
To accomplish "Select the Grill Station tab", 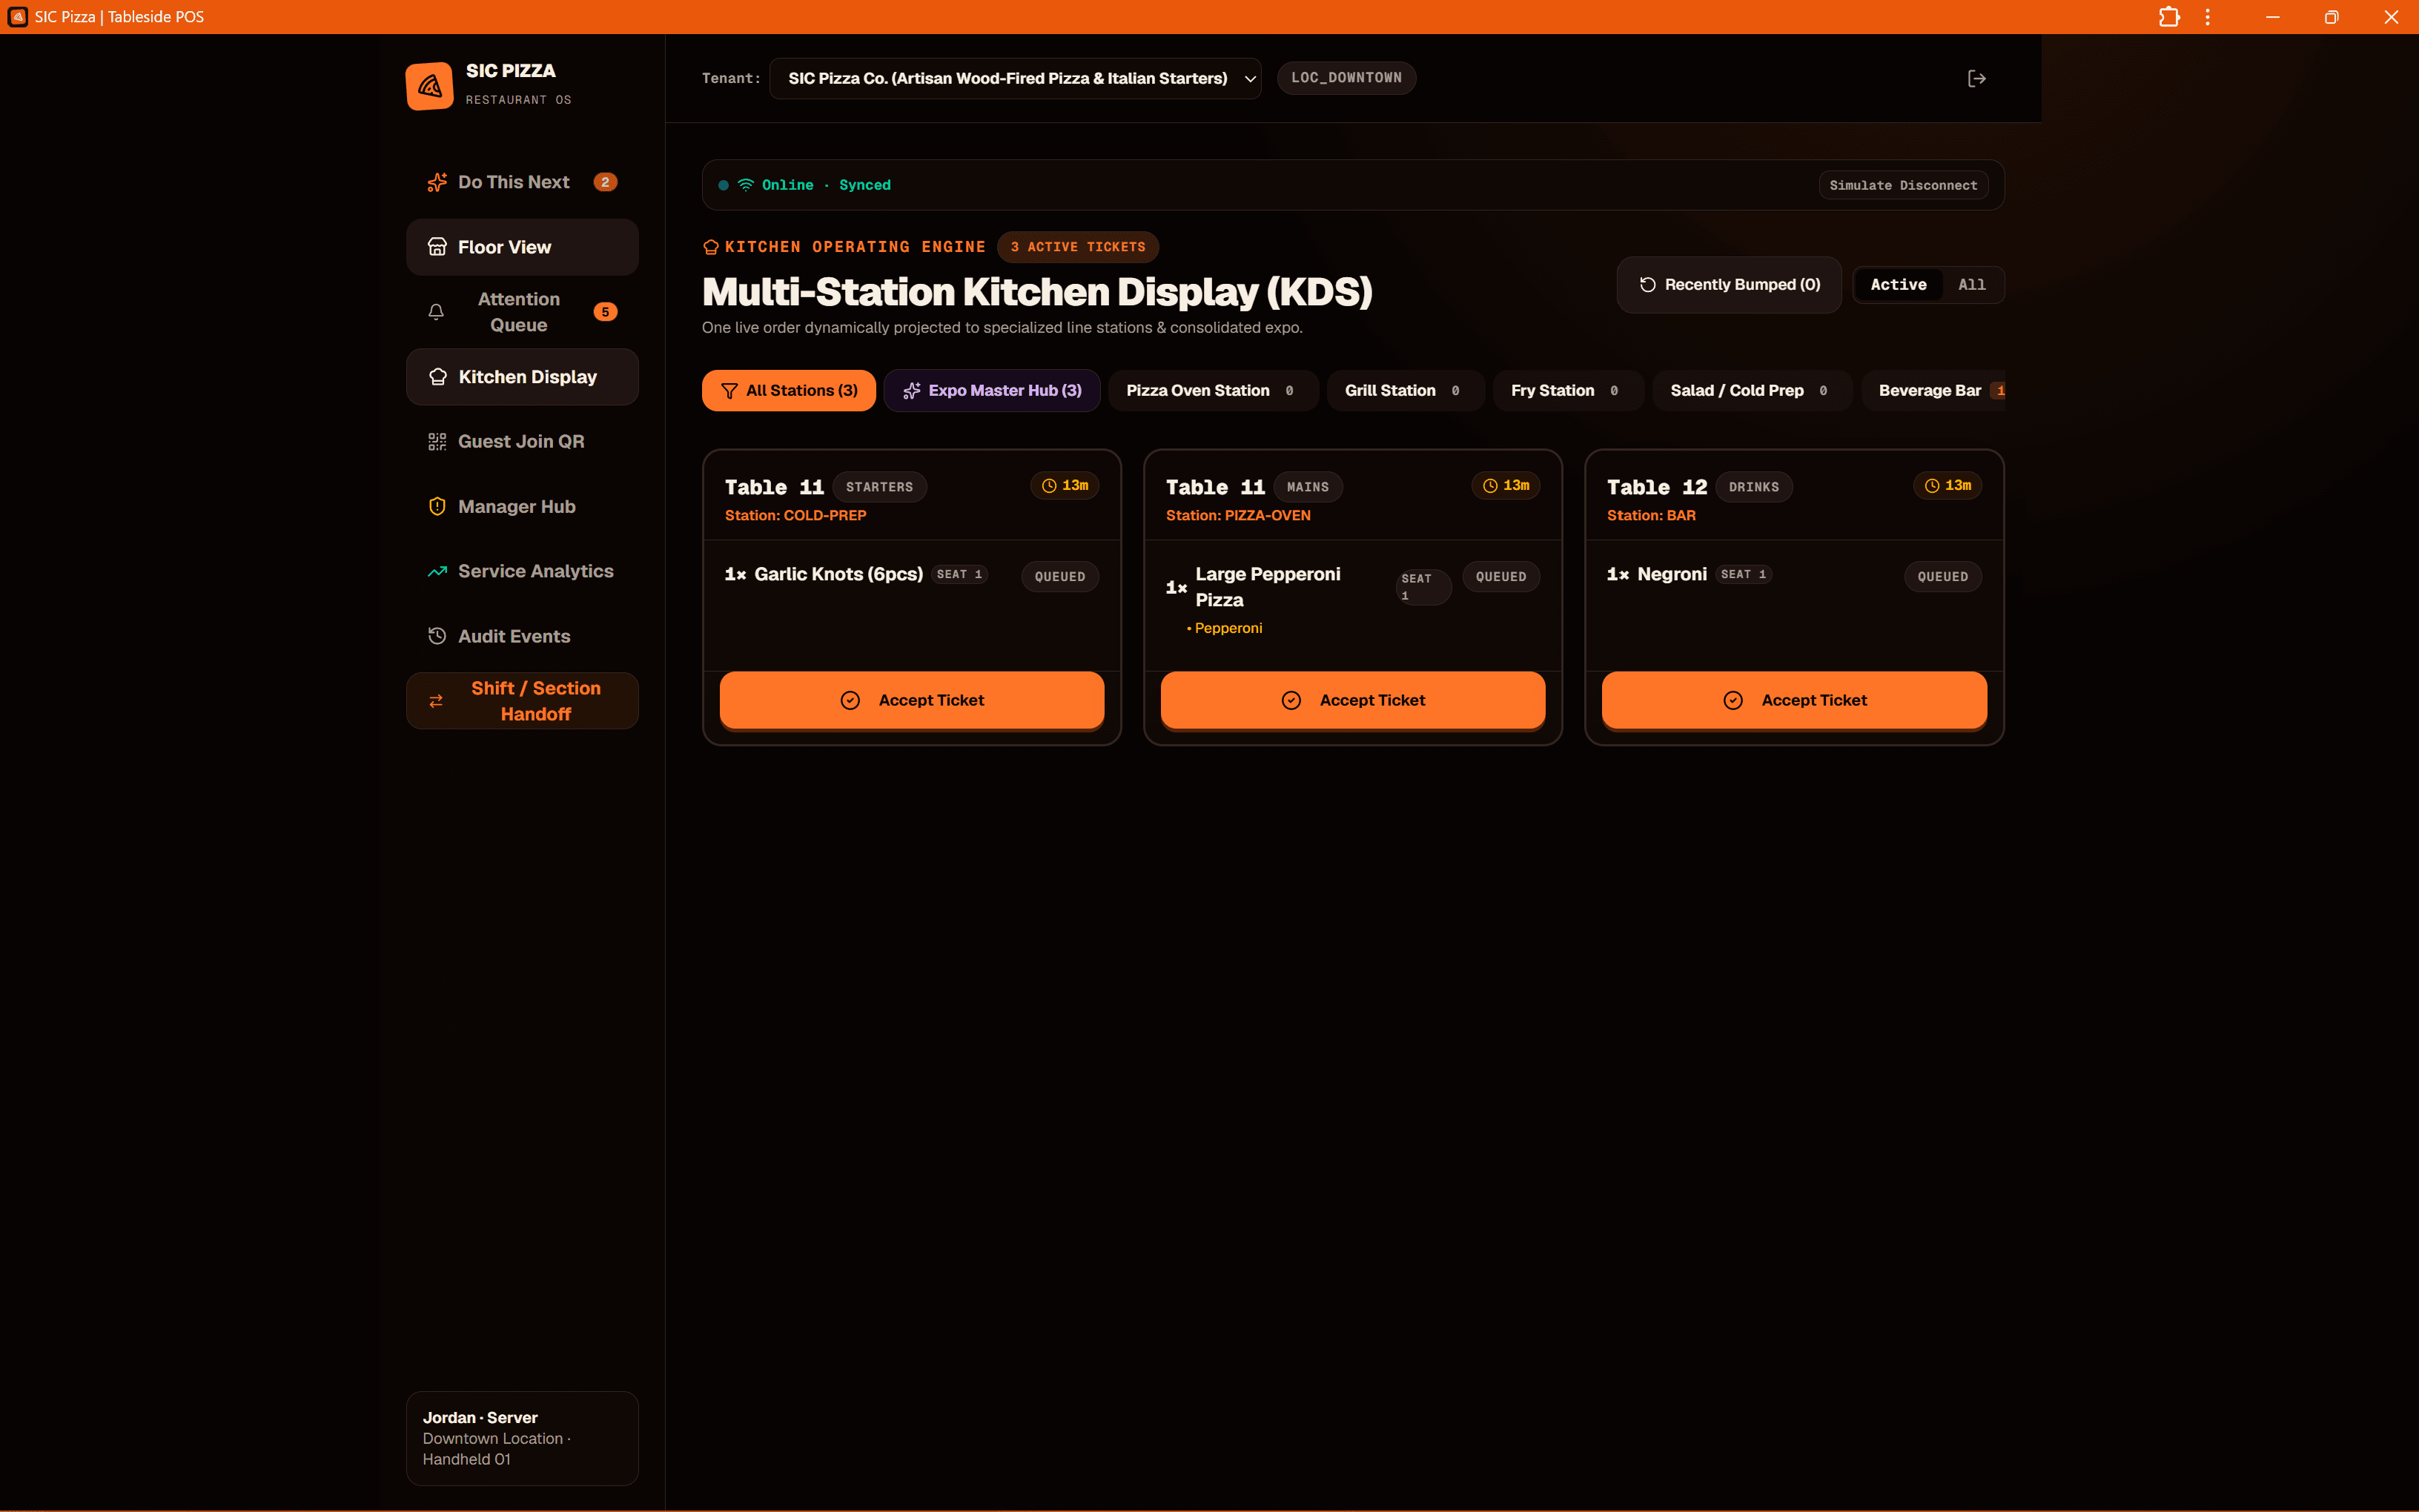I will 1405,390.
